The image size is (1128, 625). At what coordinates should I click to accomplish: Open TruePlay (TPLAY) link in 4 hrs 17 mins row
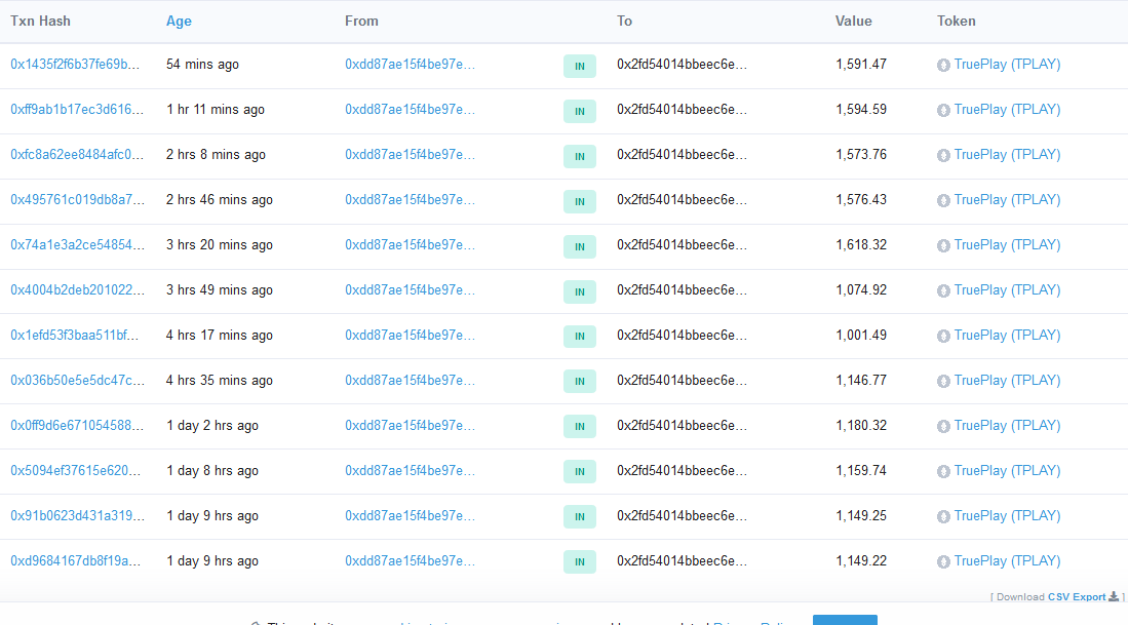pos(1007,335)
